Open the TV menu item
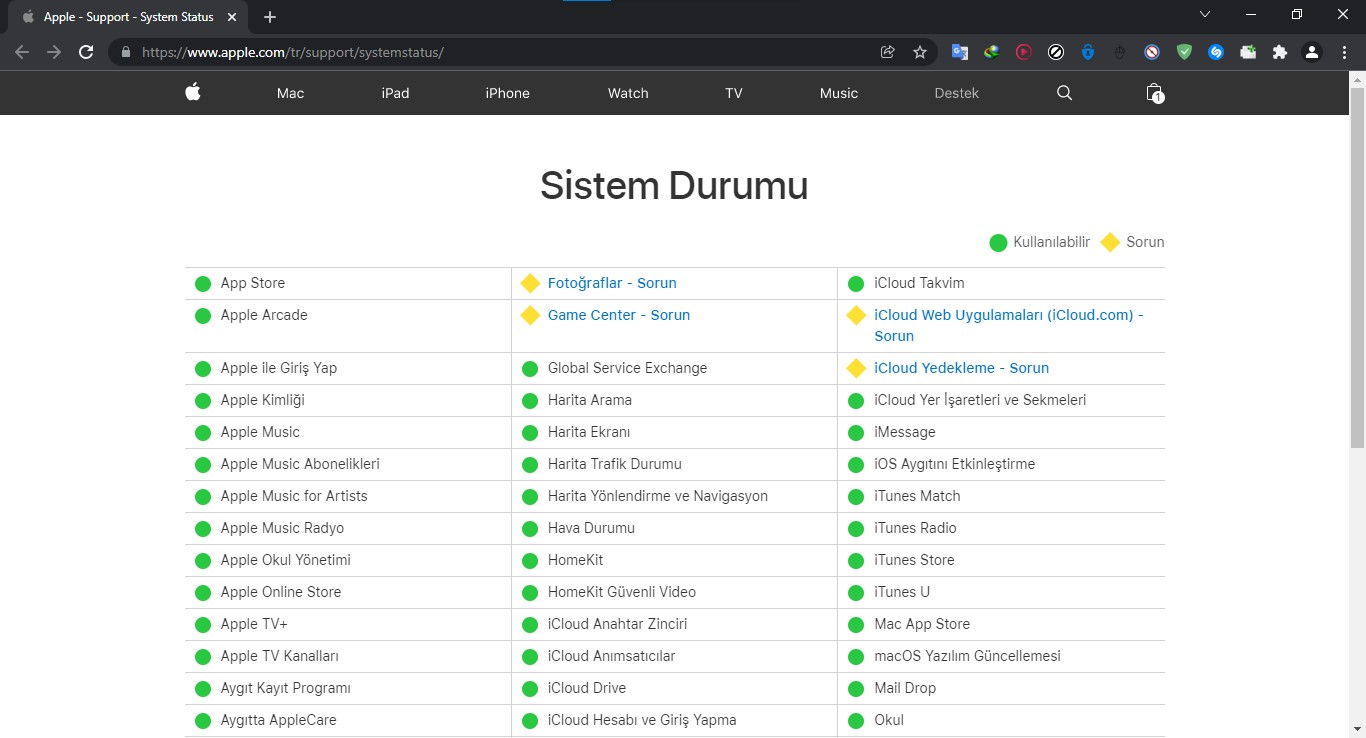 [734, 93]
